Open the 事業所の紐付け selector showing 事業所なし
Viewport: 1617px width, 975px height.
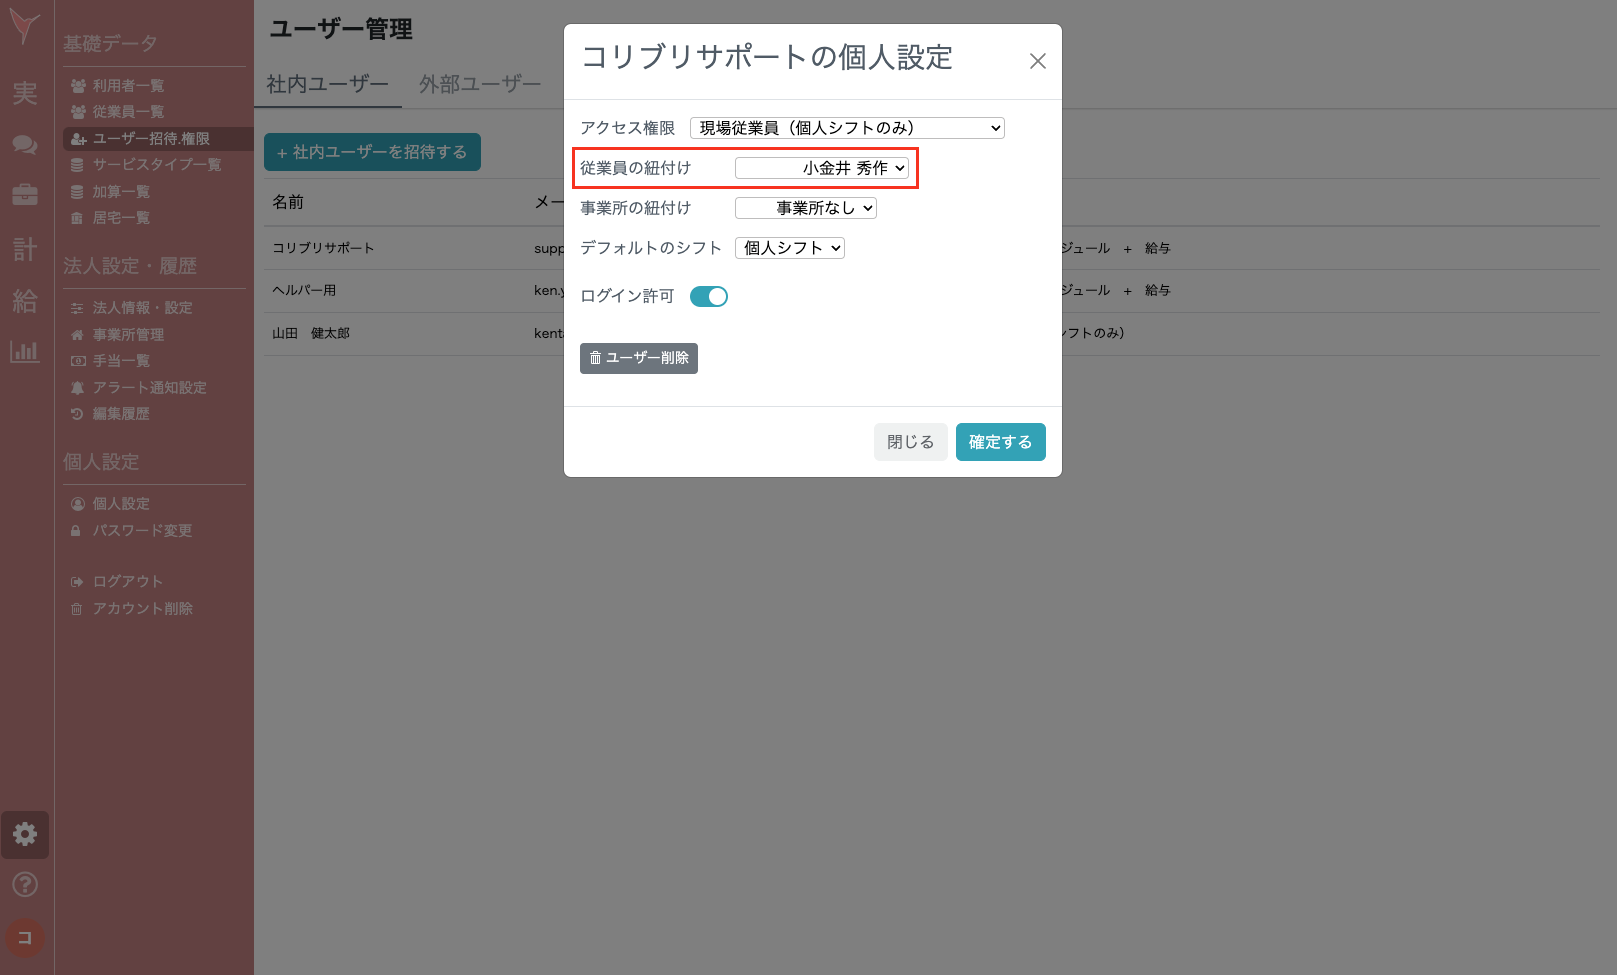coord(805,208)
